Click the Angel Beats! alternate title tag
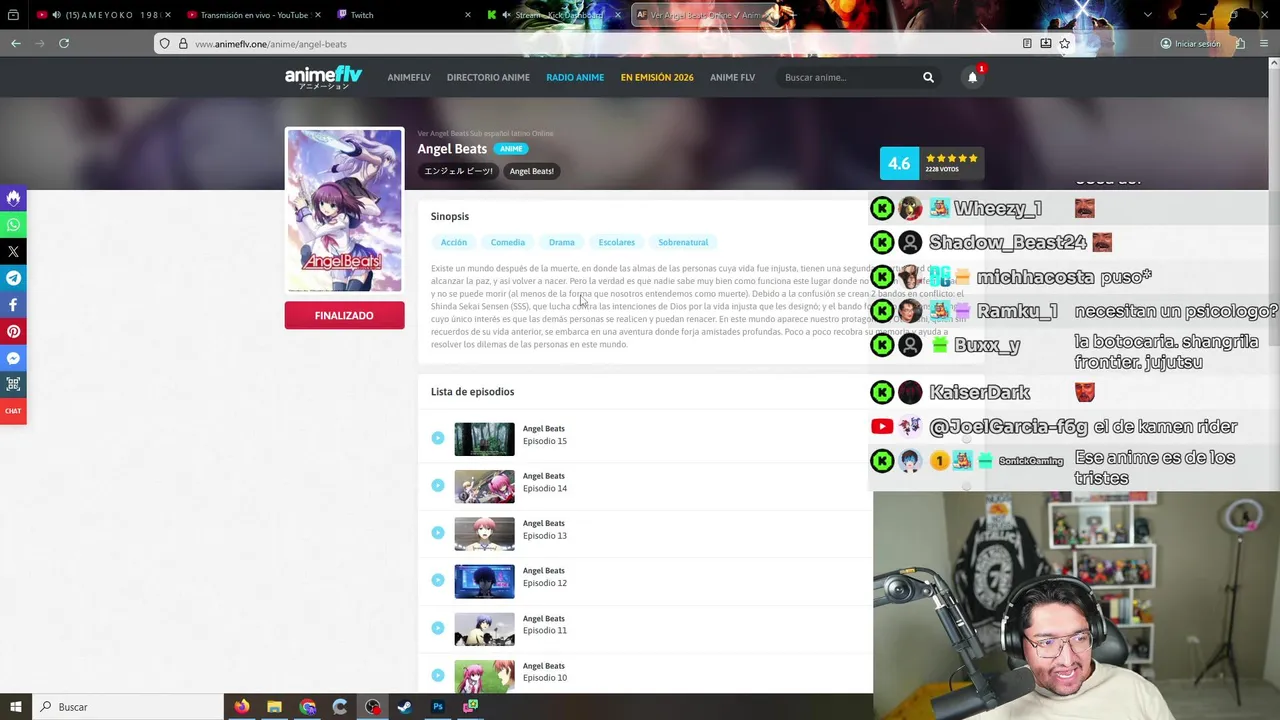The width and height of the screenshot is (1280, 720). 532,171
